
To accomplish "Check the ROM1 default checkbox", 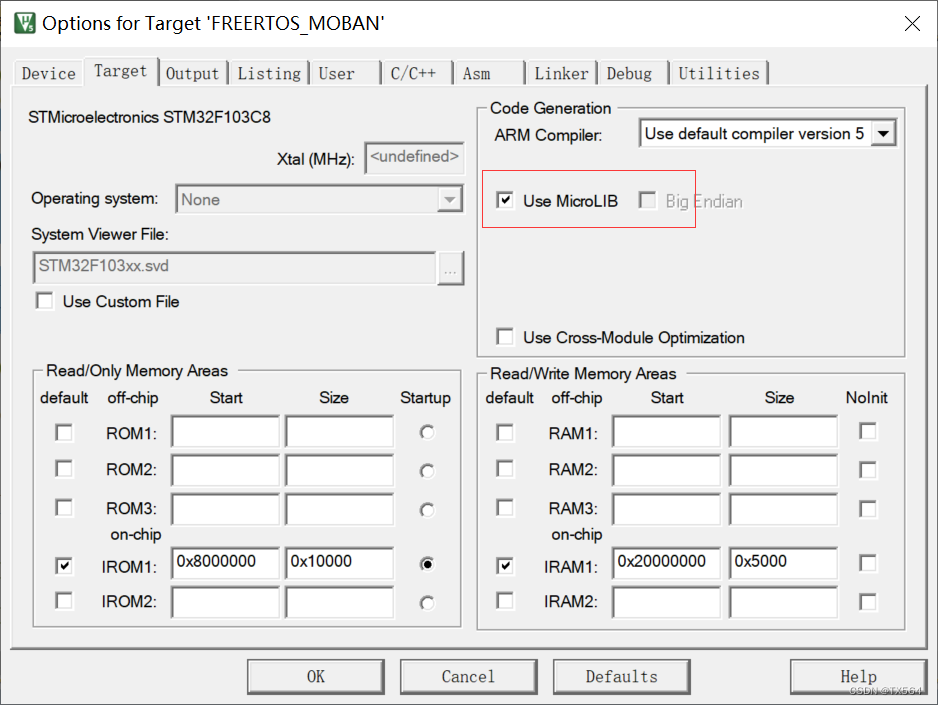I will coord(63,432).
